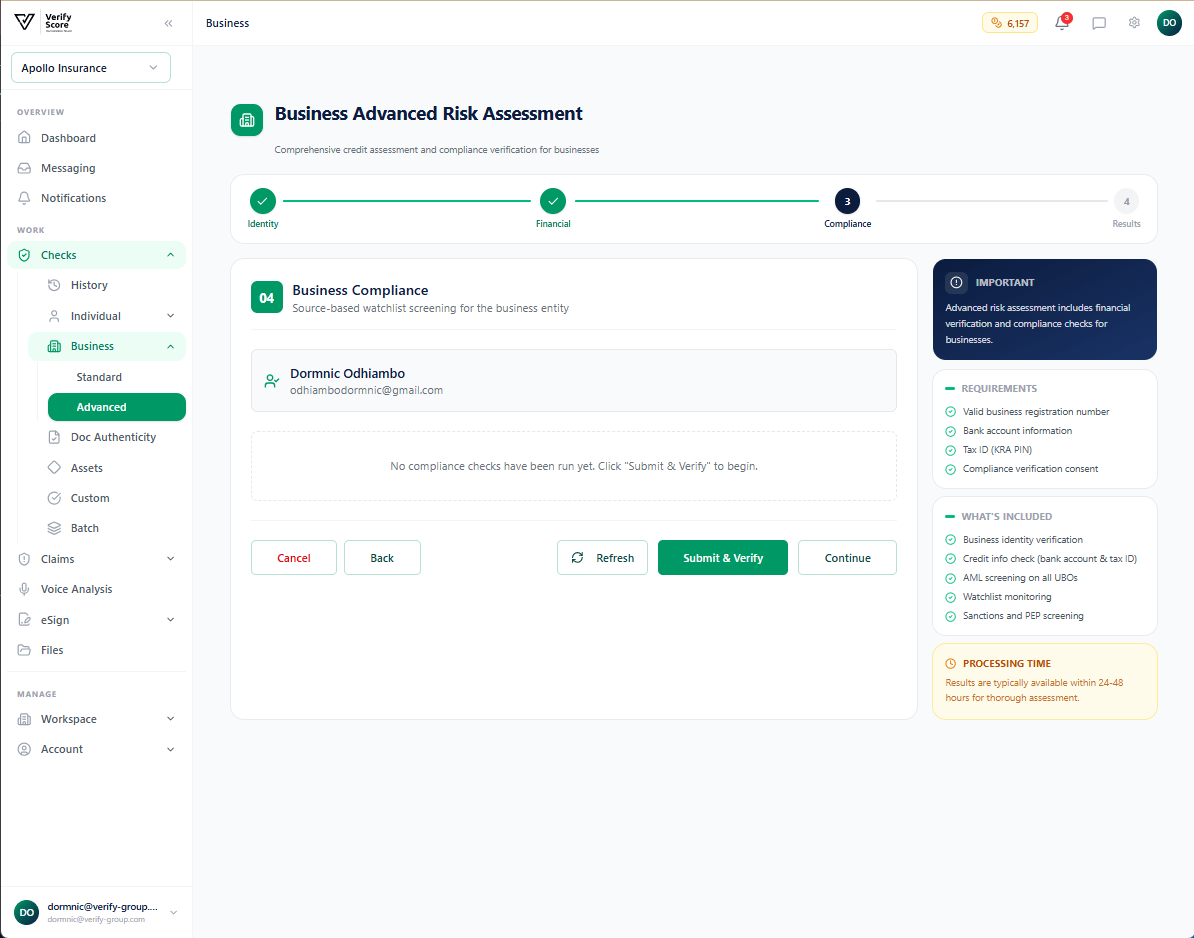Click the Checks shield icon
This screenshot has width=1194, height=938.
[x=24, y=255]
